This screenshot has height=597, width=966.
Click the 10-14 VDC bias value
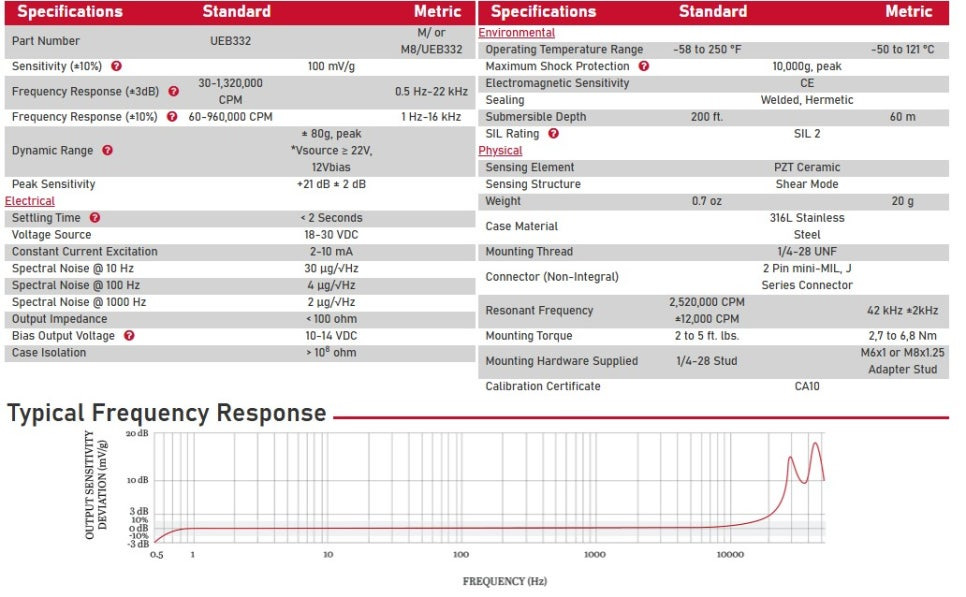click(331, 336)
